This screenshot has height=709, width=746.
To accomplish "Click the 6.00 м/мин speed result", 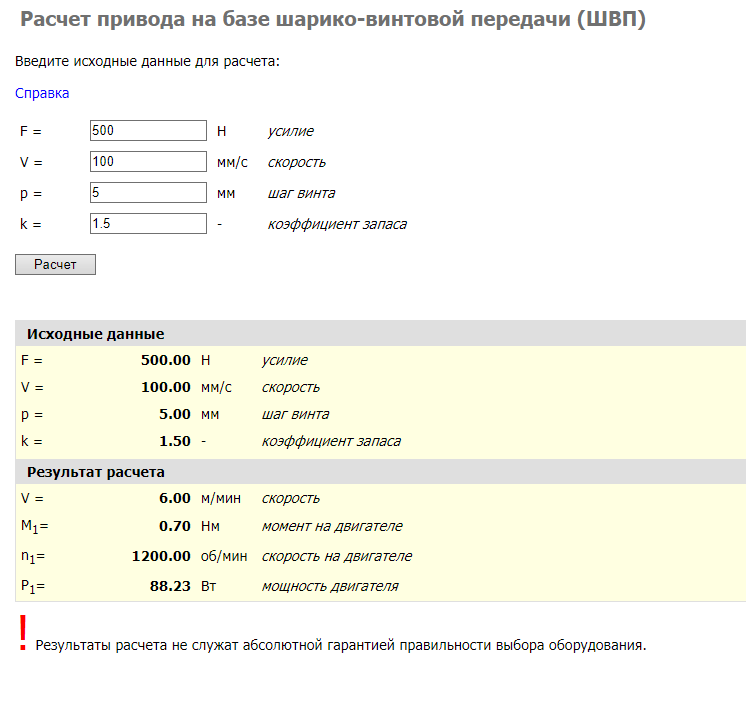I will pos(175,498).
